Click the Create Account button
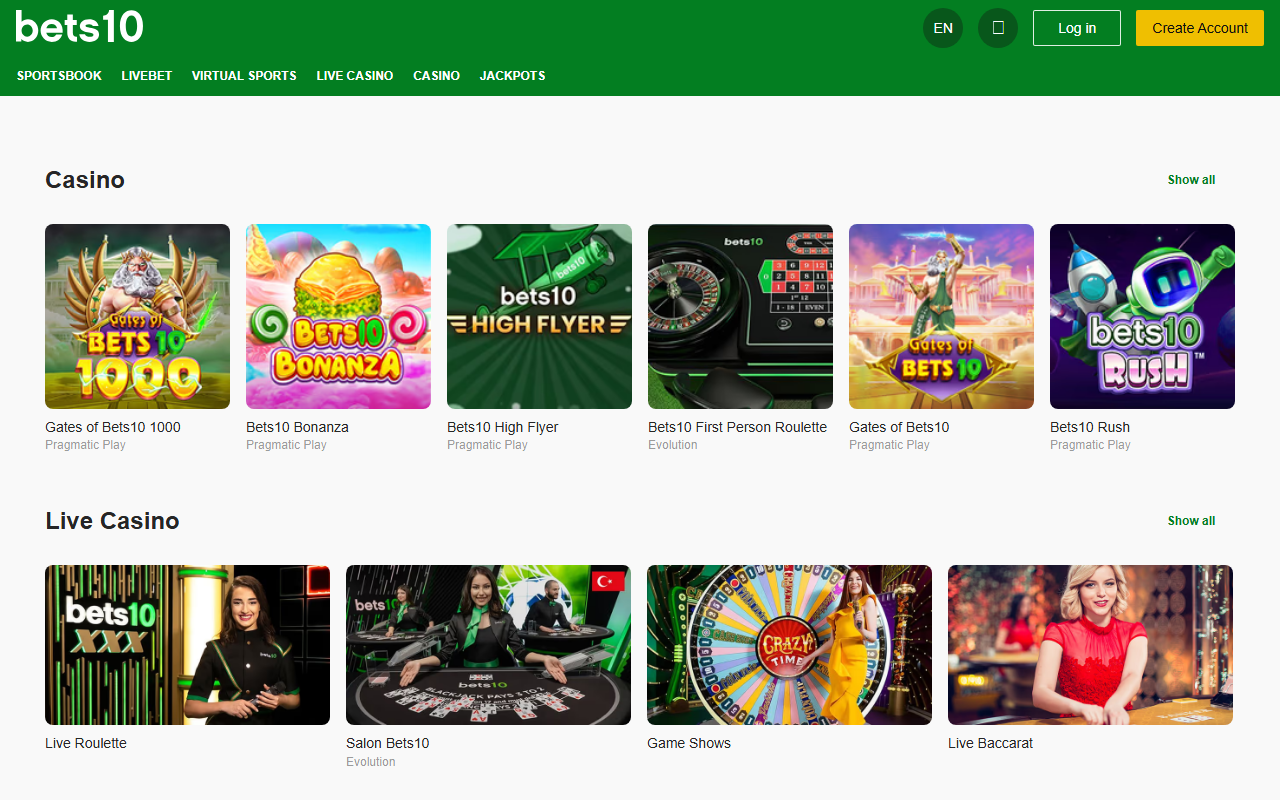1280x800 pixels. [1200, 28]
